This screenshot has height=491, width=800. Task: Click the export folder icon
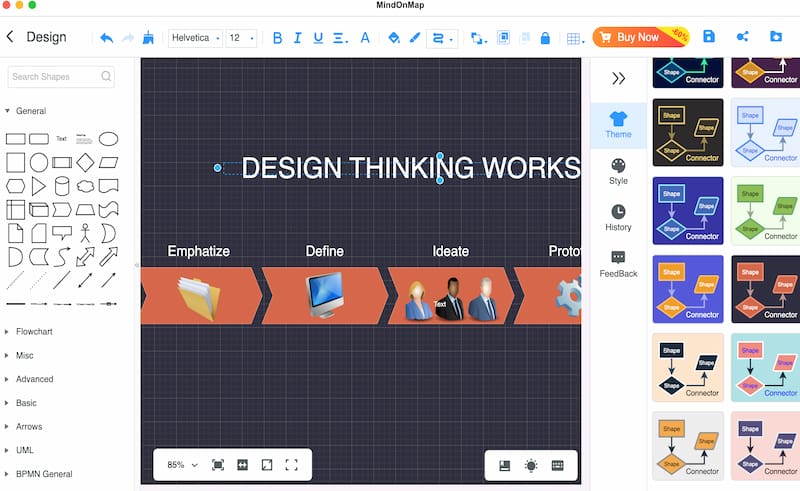click(776, 36)
